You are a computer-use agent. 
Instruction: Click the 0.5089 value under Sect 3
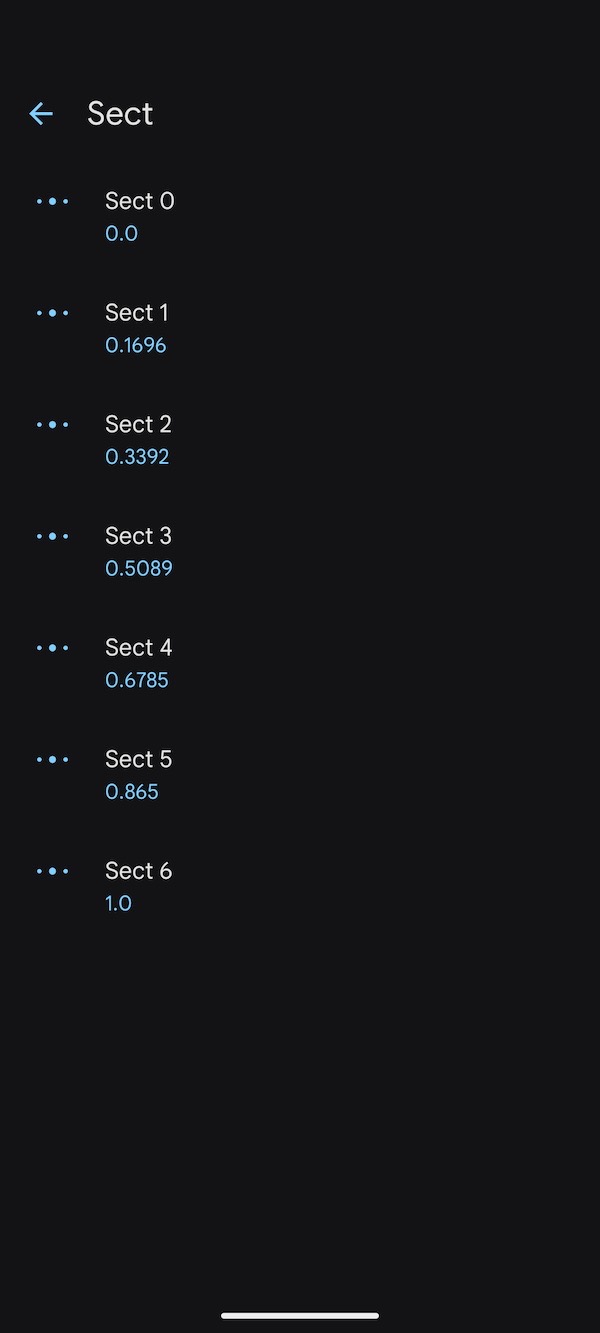(x=139, y=568)
